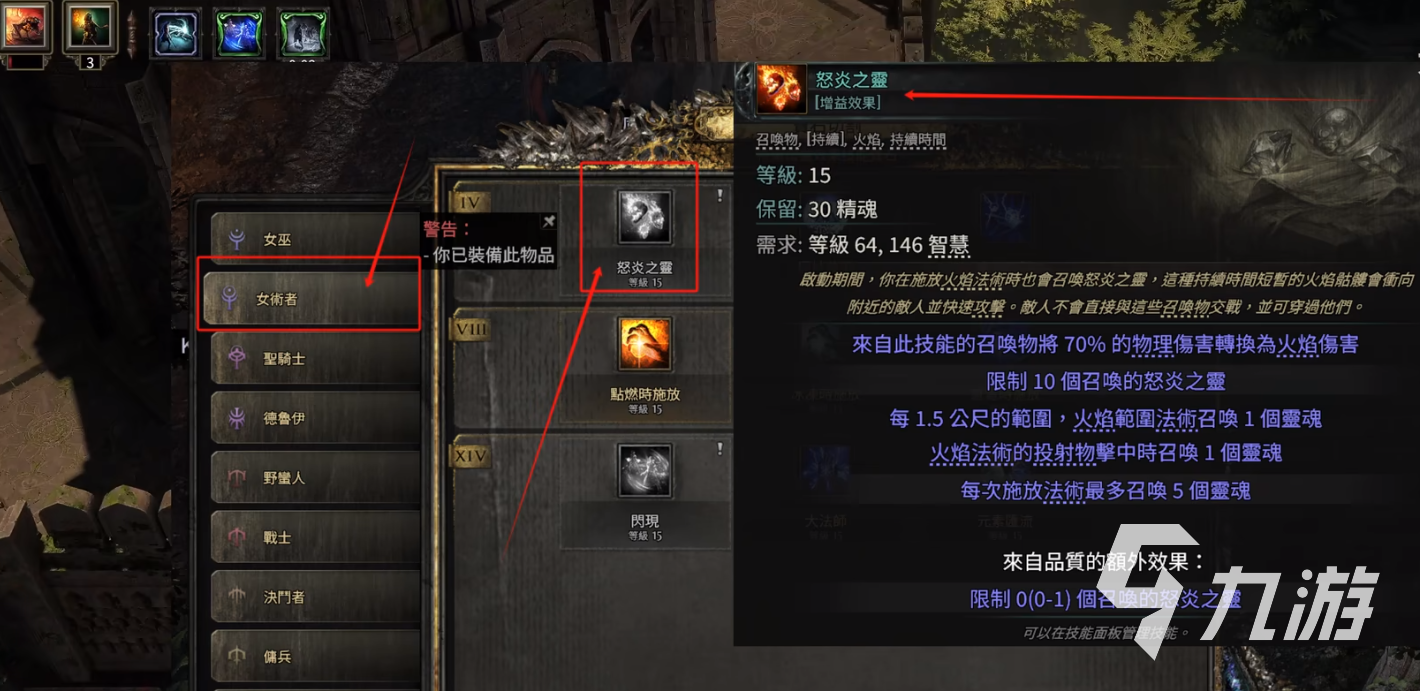Close the 警告 warning popup
This screenshot has height=691, width=1420.
(x=548, y=222)
